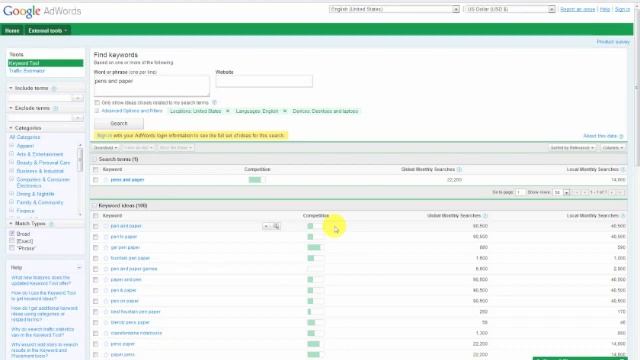Expand Dining & Nightlife category

[x=11, y=194]
